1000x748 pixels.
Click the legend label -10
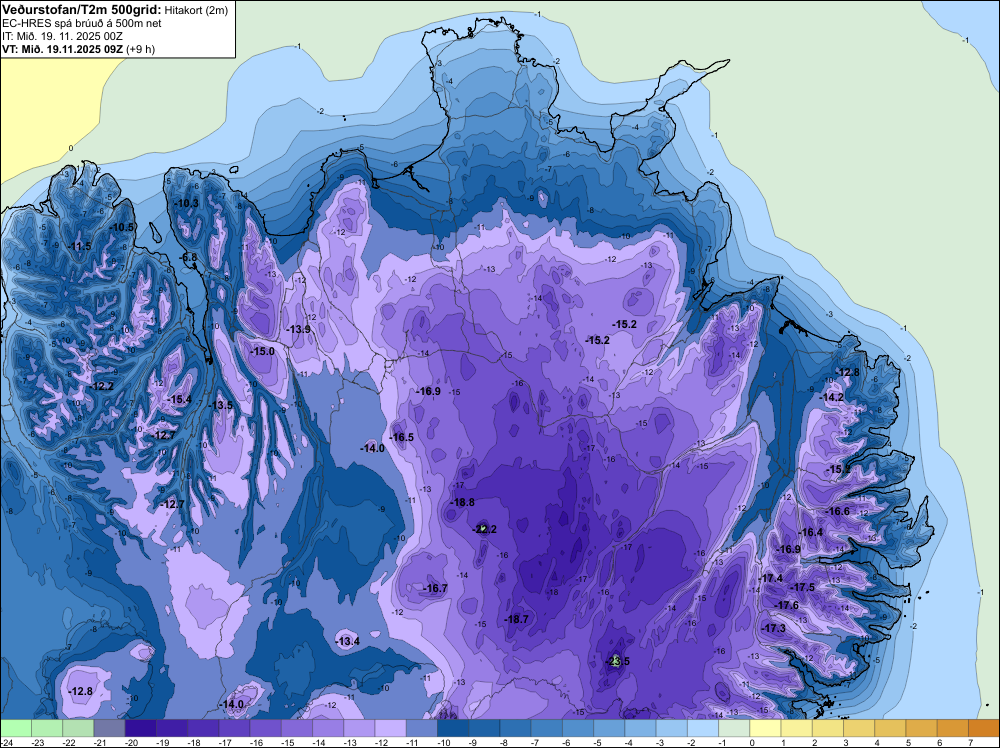pos(444,742)
